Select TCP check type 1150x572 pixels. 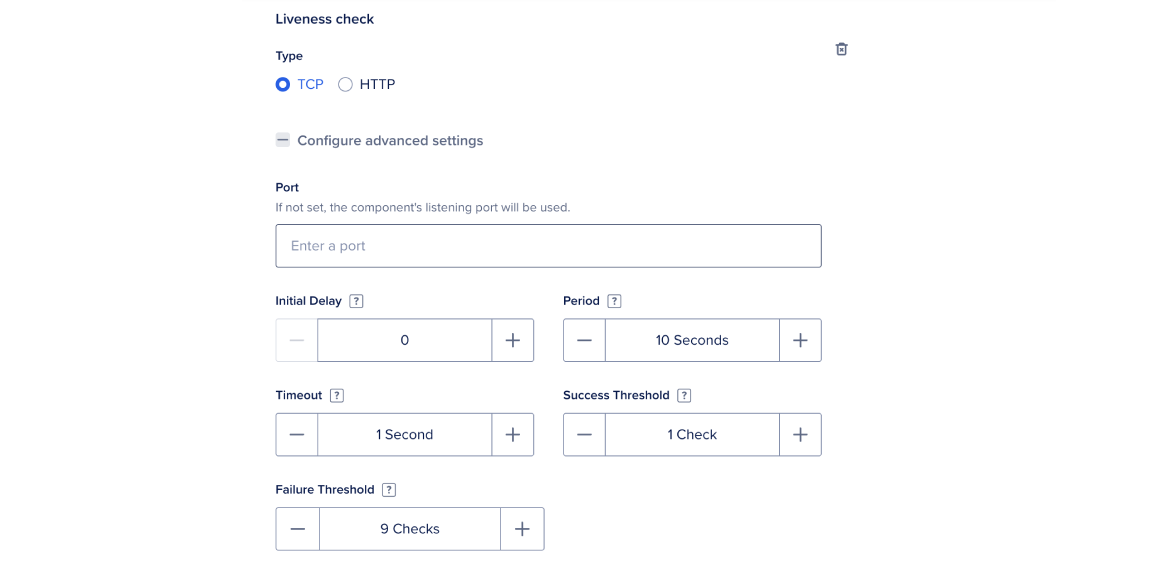click(x=283, y=85)
